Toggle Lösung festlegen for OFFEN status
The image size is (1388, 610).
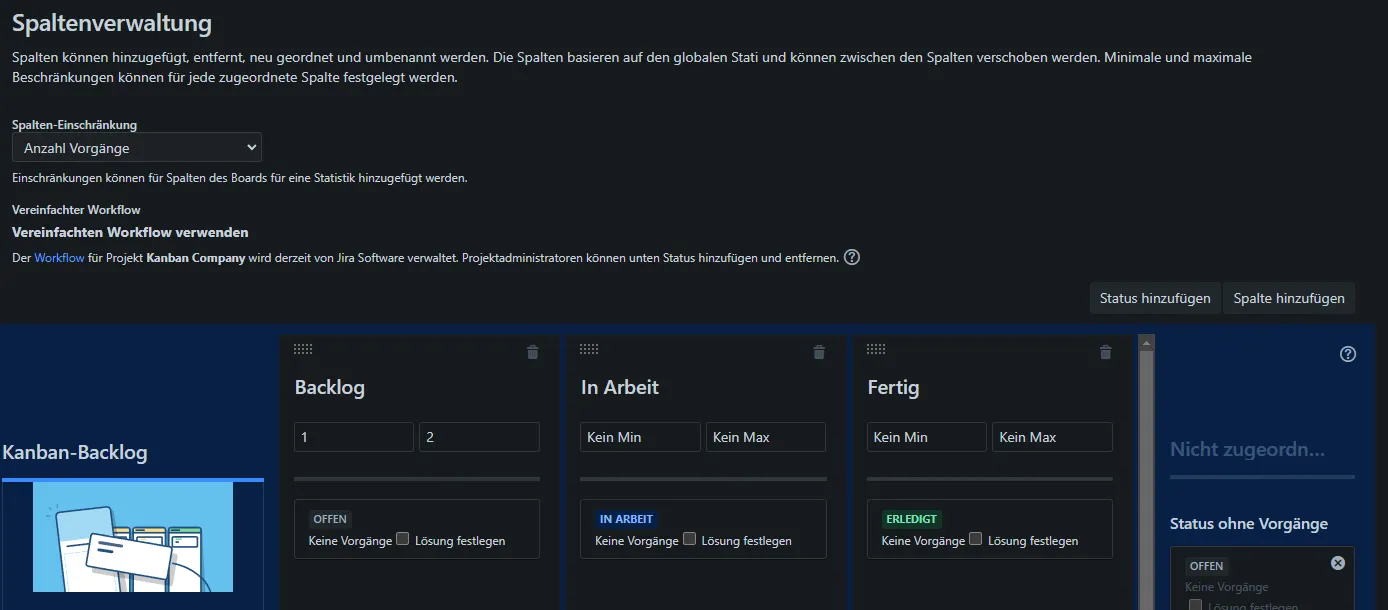click(403, 539)
